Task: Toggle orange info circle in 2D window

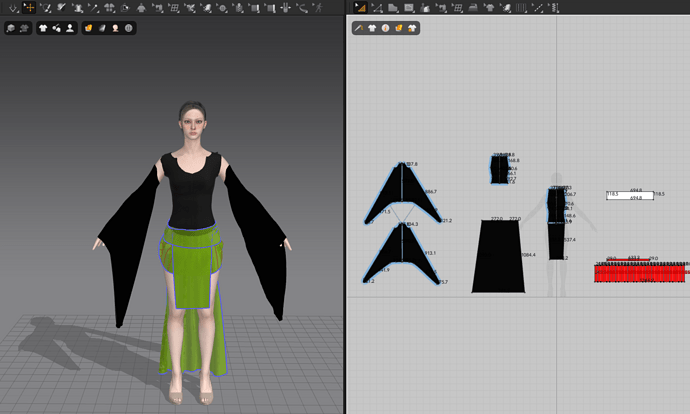Action: click(x=385, y=28)
